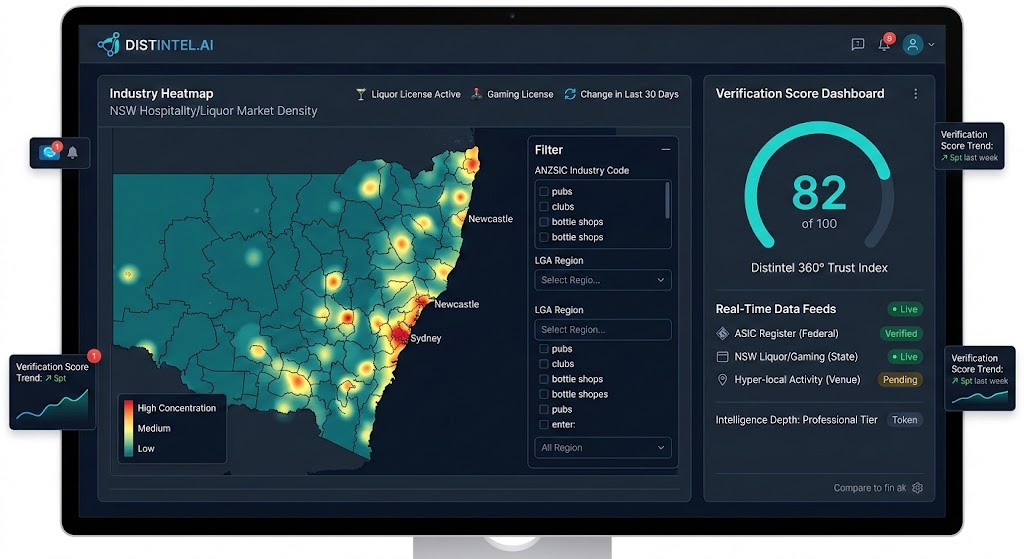Collapse the Filter panel with minus icon
Image resolution: width=1024 pixels, height=559 pixels.
665,150
